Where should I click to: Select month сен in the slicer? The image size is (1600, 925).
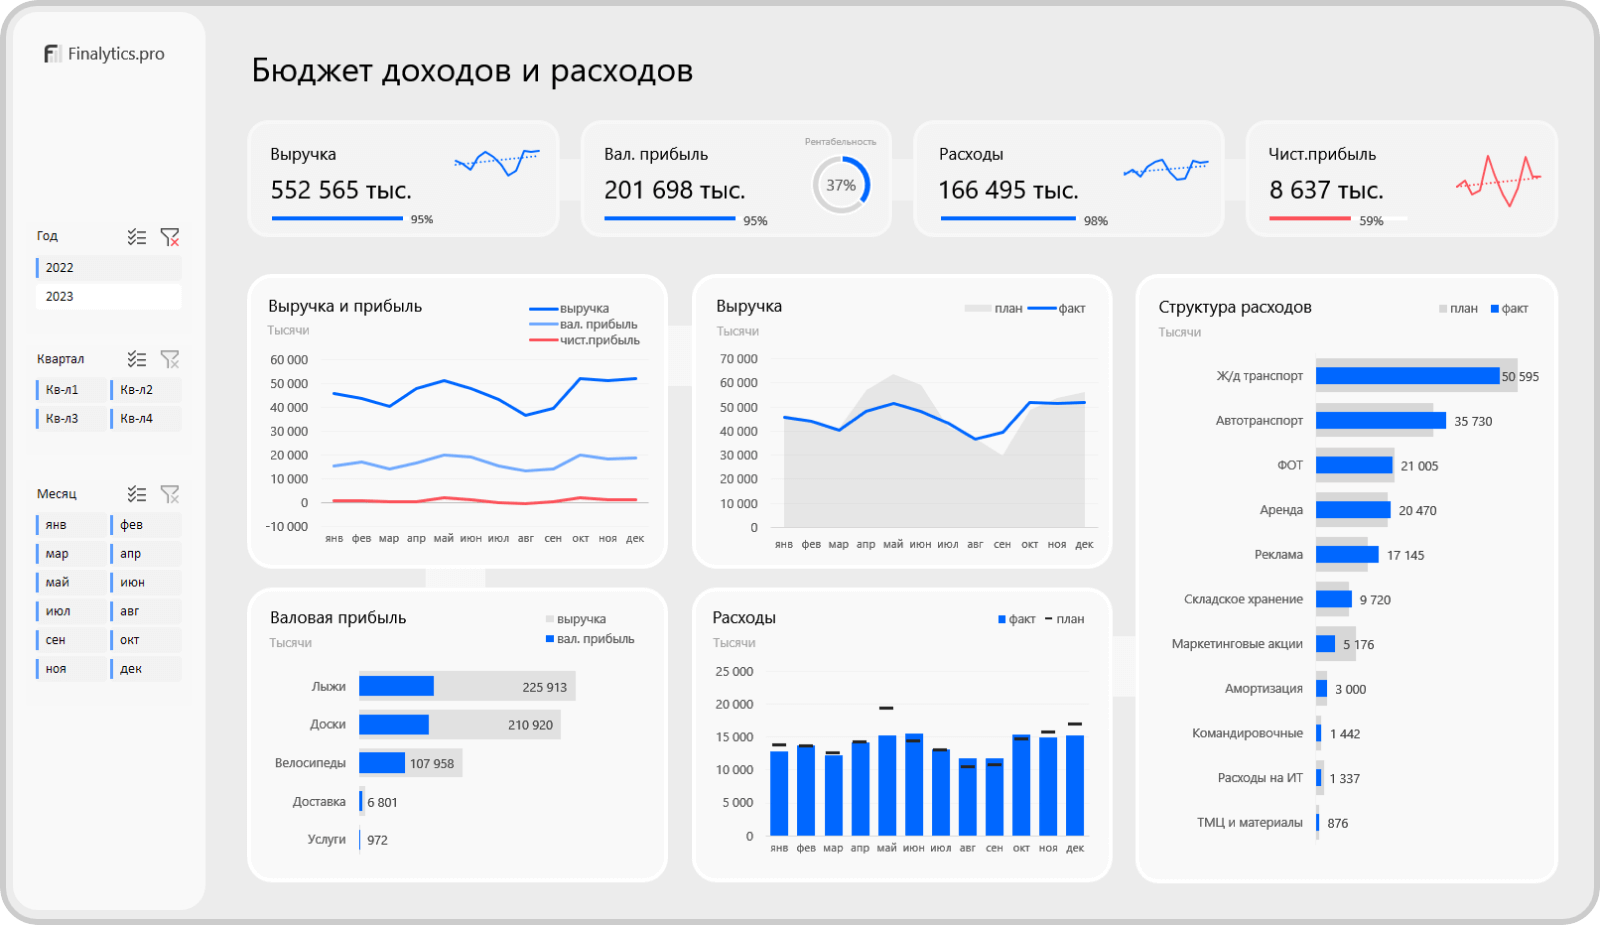71,640
